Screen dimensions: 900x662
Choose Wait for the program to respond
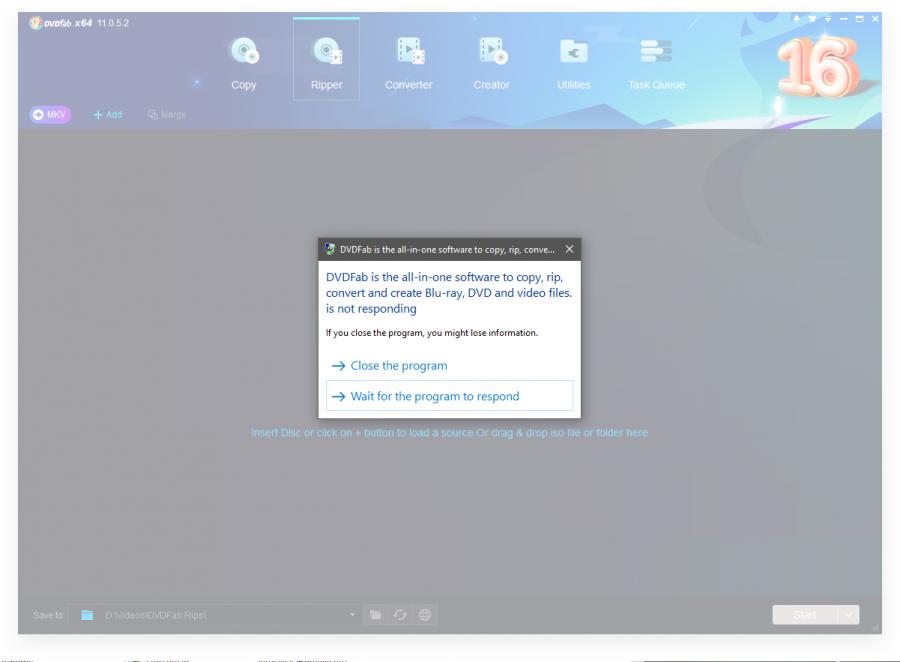(x=449, y=396)
